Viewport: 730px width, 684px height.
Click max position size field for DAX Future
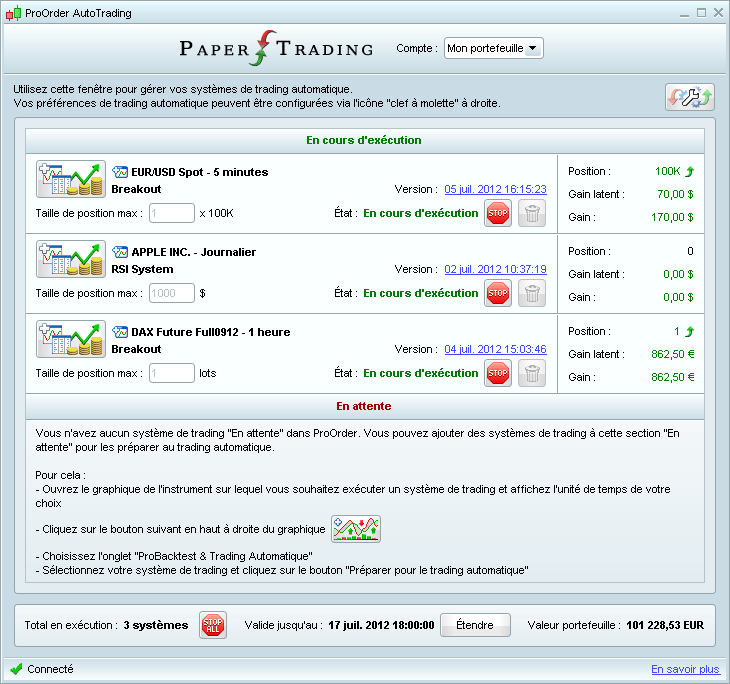pyautogui.click(x=171, y=373)
